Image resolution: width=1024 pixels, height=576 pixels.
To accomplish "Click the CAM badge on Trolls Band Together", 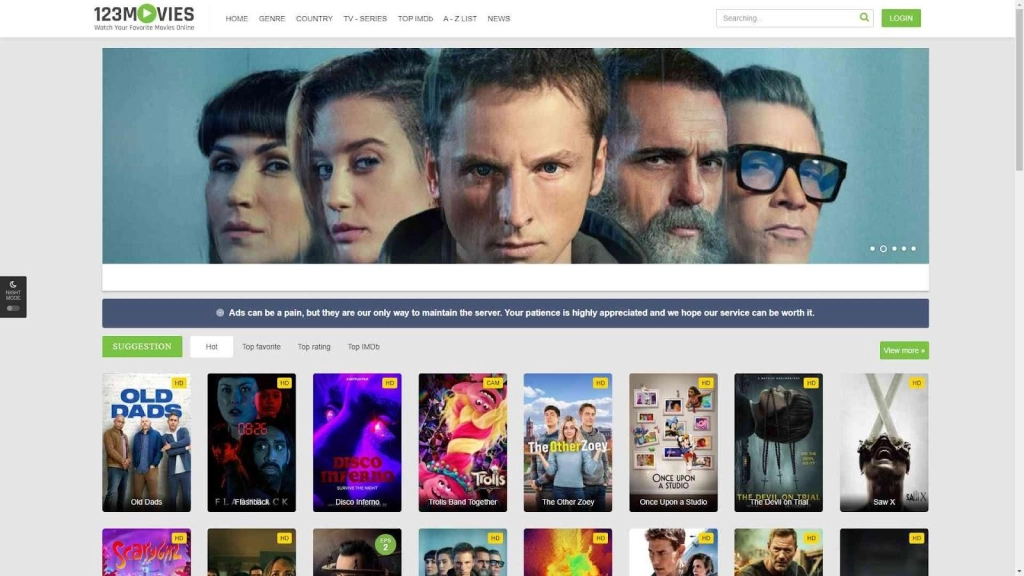I will (x=494, y=383).
